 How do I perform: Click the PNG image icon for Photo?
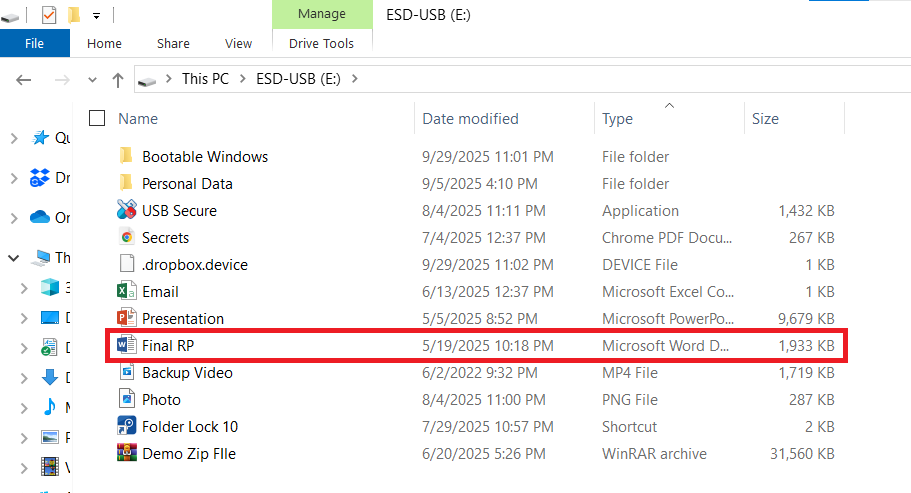pos(127,399)
